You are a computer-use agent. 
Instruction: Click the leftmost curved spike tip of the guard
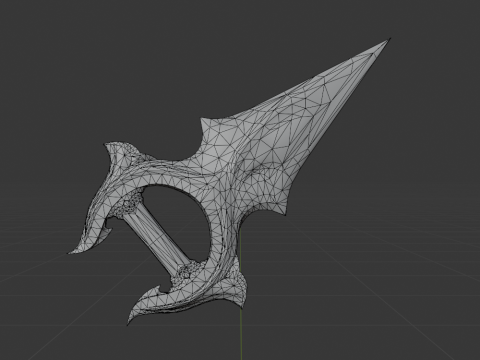(73, 252)
